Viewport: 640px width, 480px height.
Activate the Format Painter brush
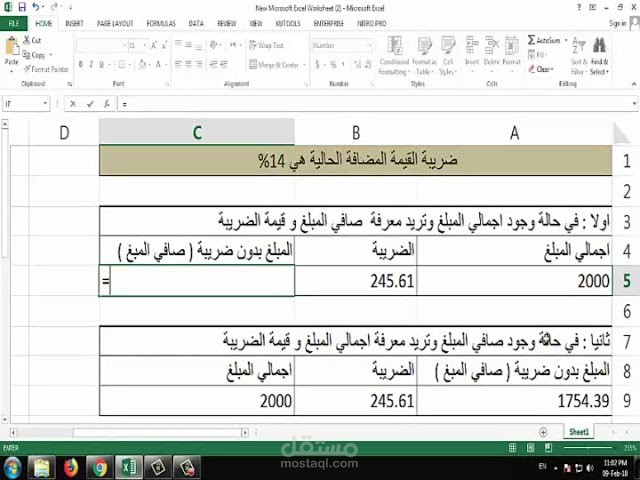tap(27, 69)
